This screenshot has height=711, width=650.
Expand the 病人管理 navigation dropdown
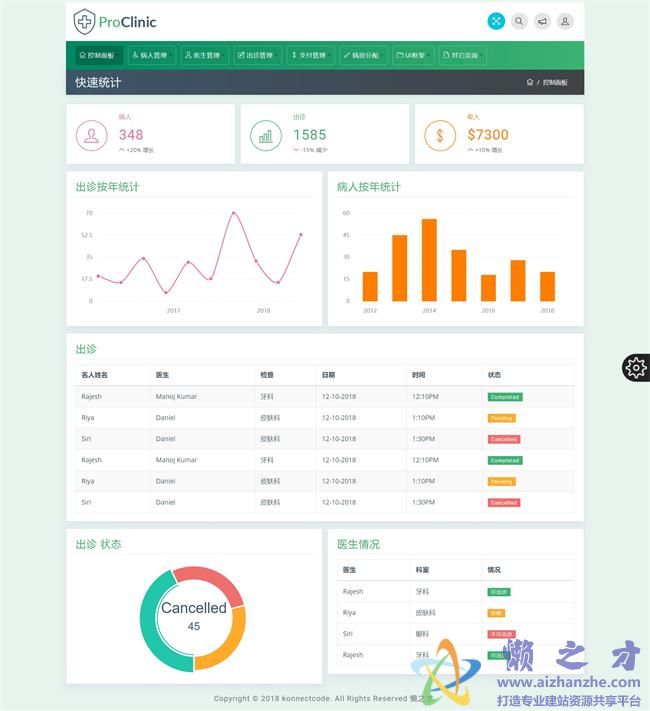click(152, 56)
